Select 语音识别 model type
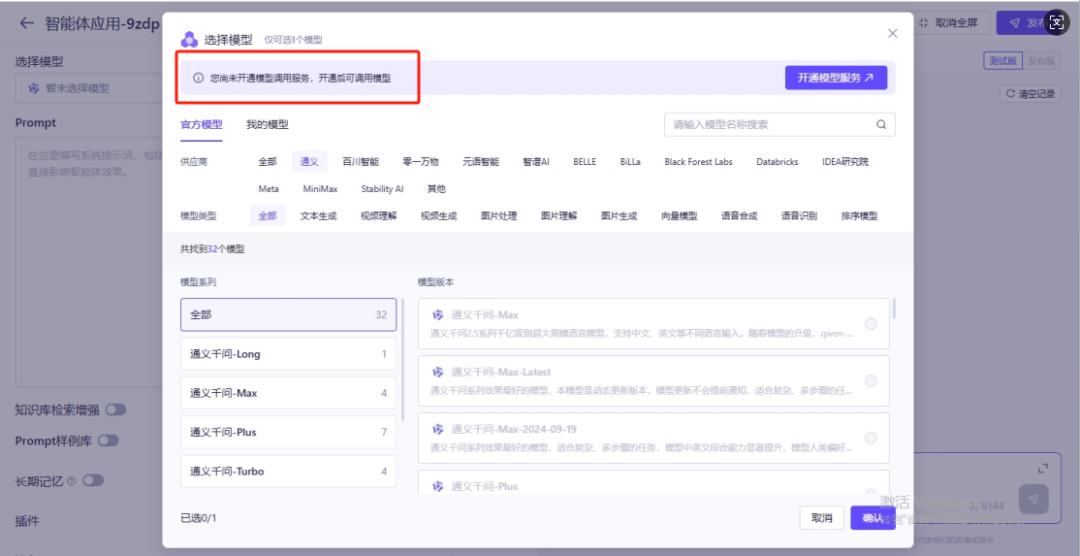This screenshot has width=1080, height=556. [x=799, y=216]
